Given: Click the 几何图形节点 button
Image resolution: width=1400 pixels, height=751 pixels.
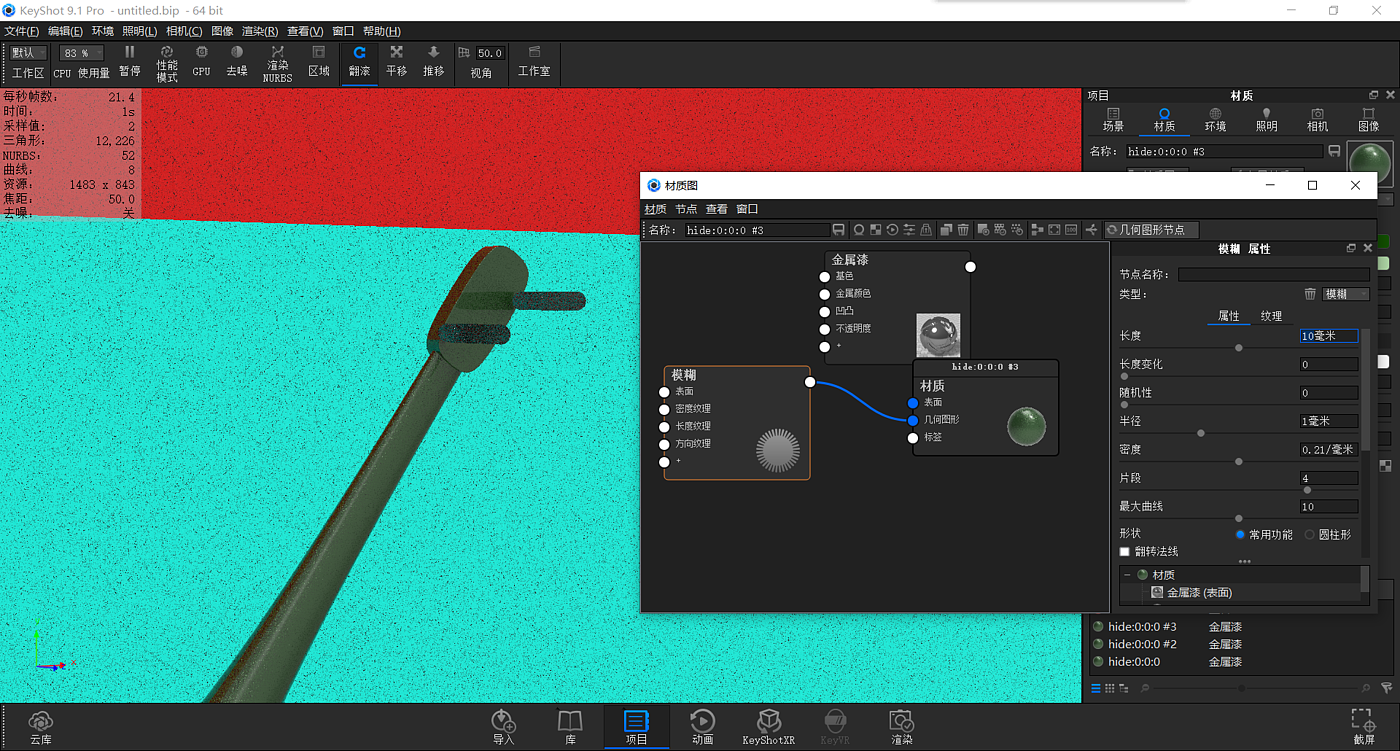Looking at the screenshot, I should [x=1151, y=230].
